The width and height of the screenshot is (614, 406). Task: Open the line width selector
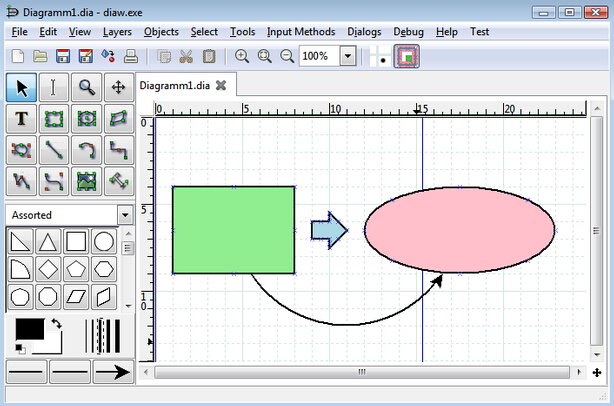[103, 336]
